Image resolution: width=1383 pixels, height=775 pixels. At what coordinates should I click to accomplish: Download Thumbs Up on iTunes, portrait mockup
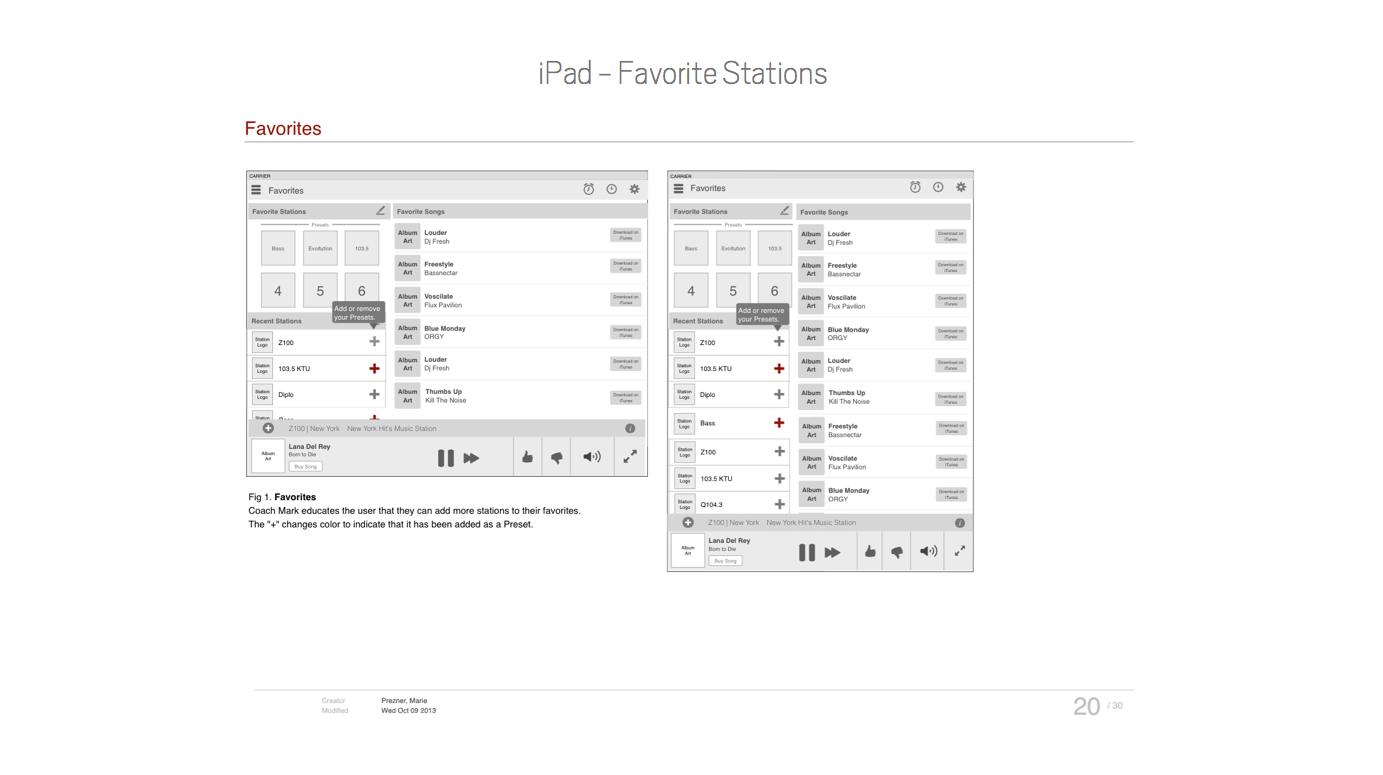click(x=950, y=398)
